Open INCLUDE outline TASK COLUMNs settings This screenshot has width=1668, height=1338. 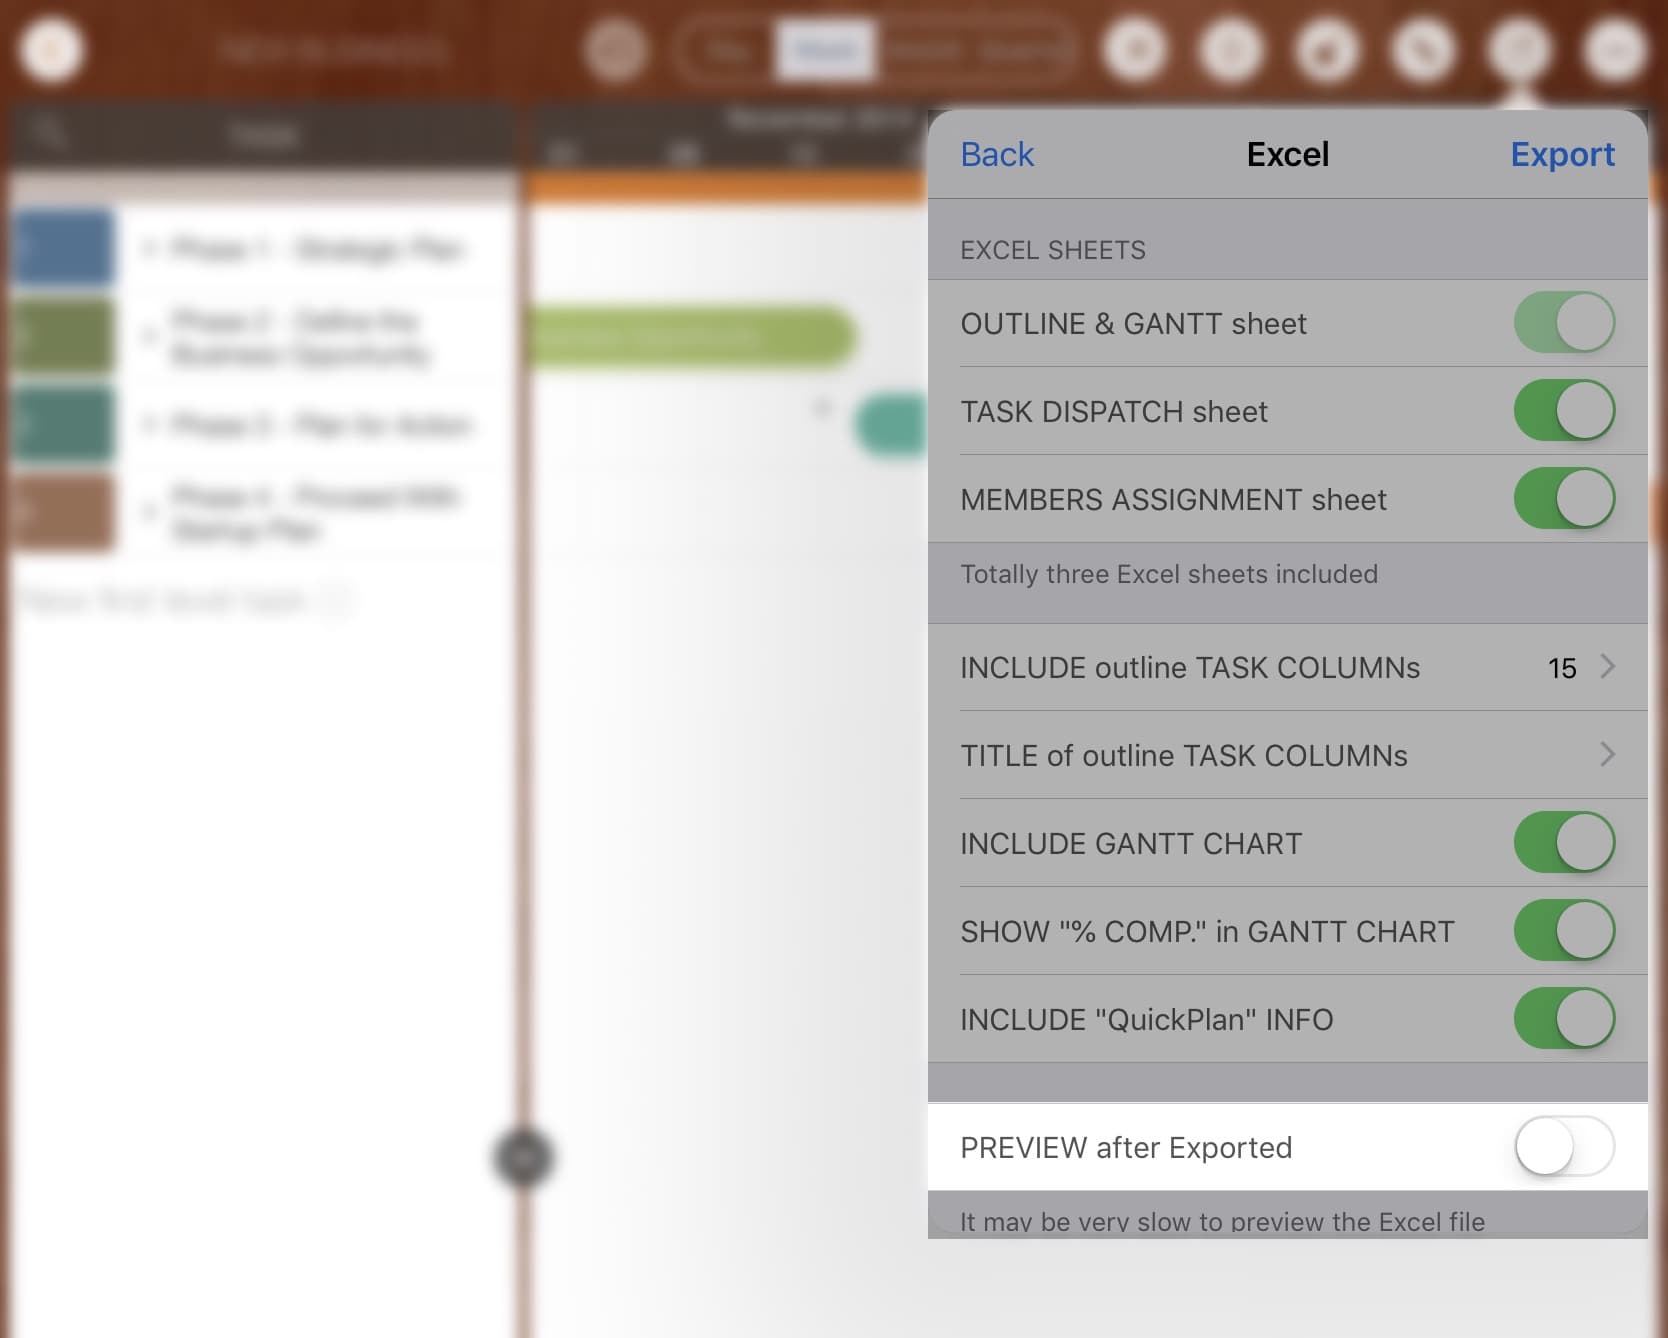[1287, 668]
